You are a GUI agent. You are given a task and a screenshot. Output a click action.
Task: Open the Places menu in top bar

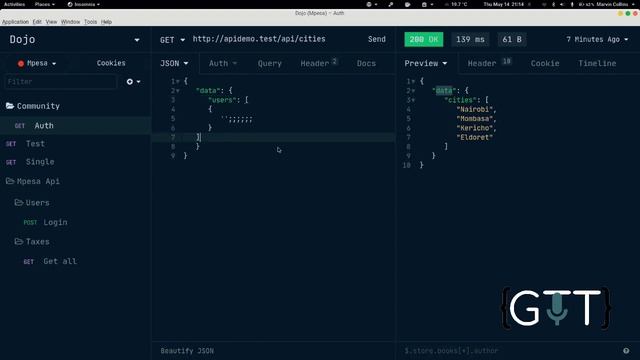pos(44,4)
